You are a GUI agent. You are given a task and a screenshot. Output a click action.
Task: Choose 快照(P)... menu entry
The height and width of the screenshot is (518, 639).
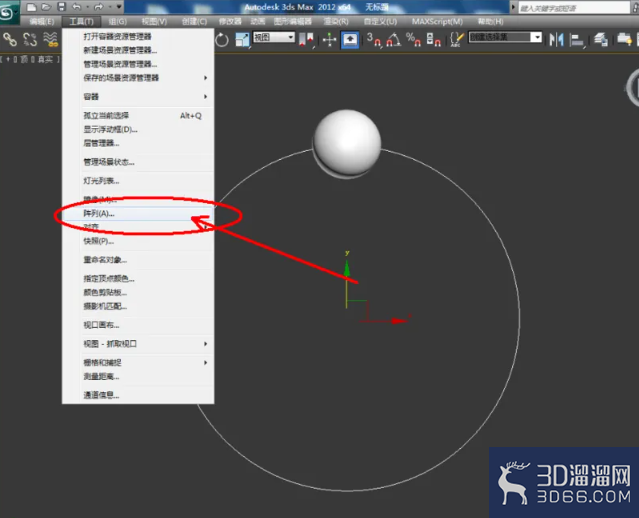coord(138,241)
